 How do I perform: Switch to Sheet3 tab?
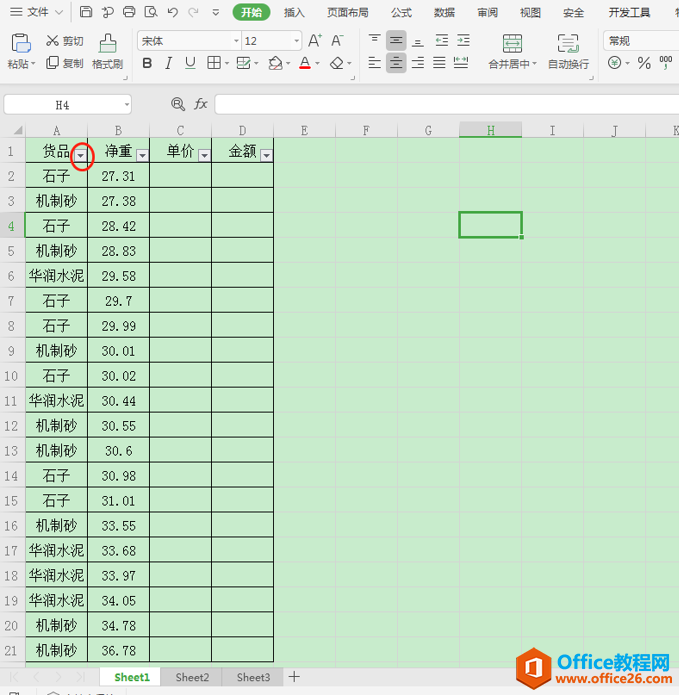coord(253,677)
